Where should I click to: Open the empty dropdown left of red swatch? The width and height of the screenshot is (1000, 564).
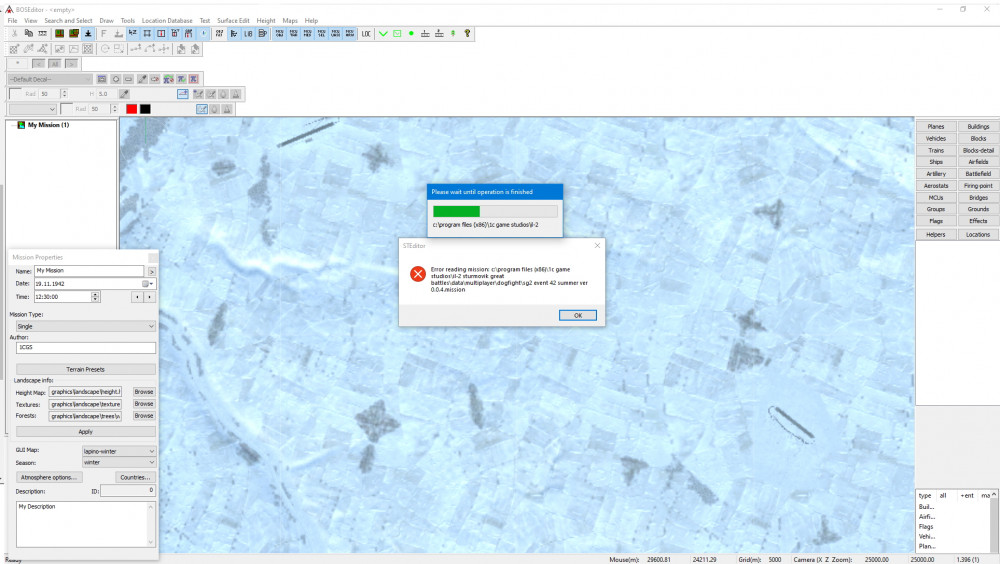tap(32, 109)
